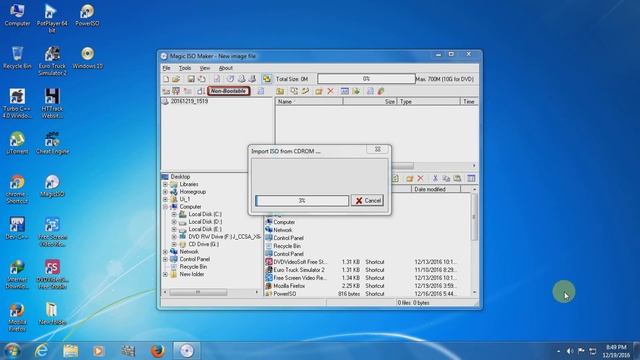Open the File menu
The width and height of the screenshot is (640, 360).
[x=166, y=68]
